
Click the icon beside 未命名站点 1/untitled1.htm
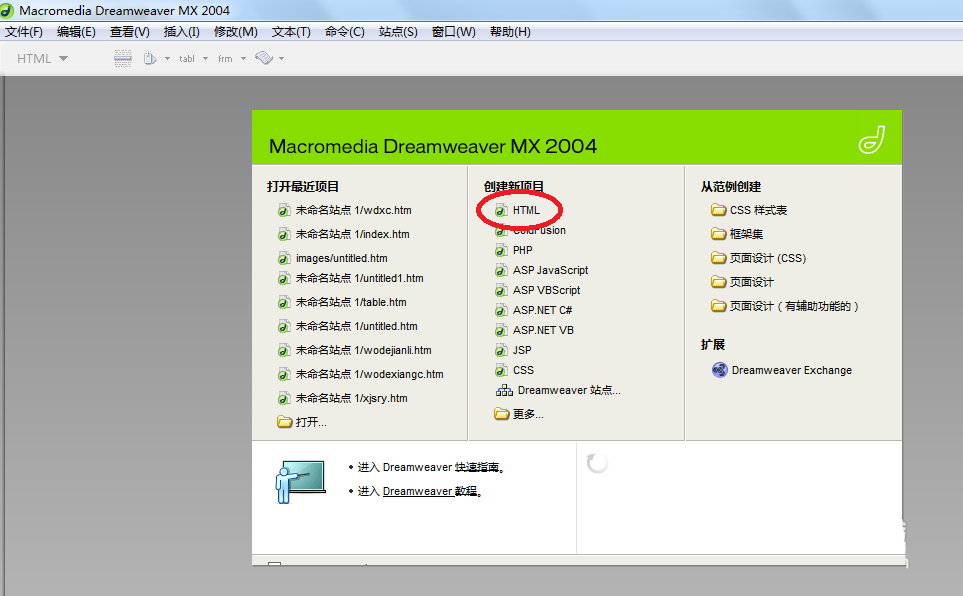(x=284, y=279)
